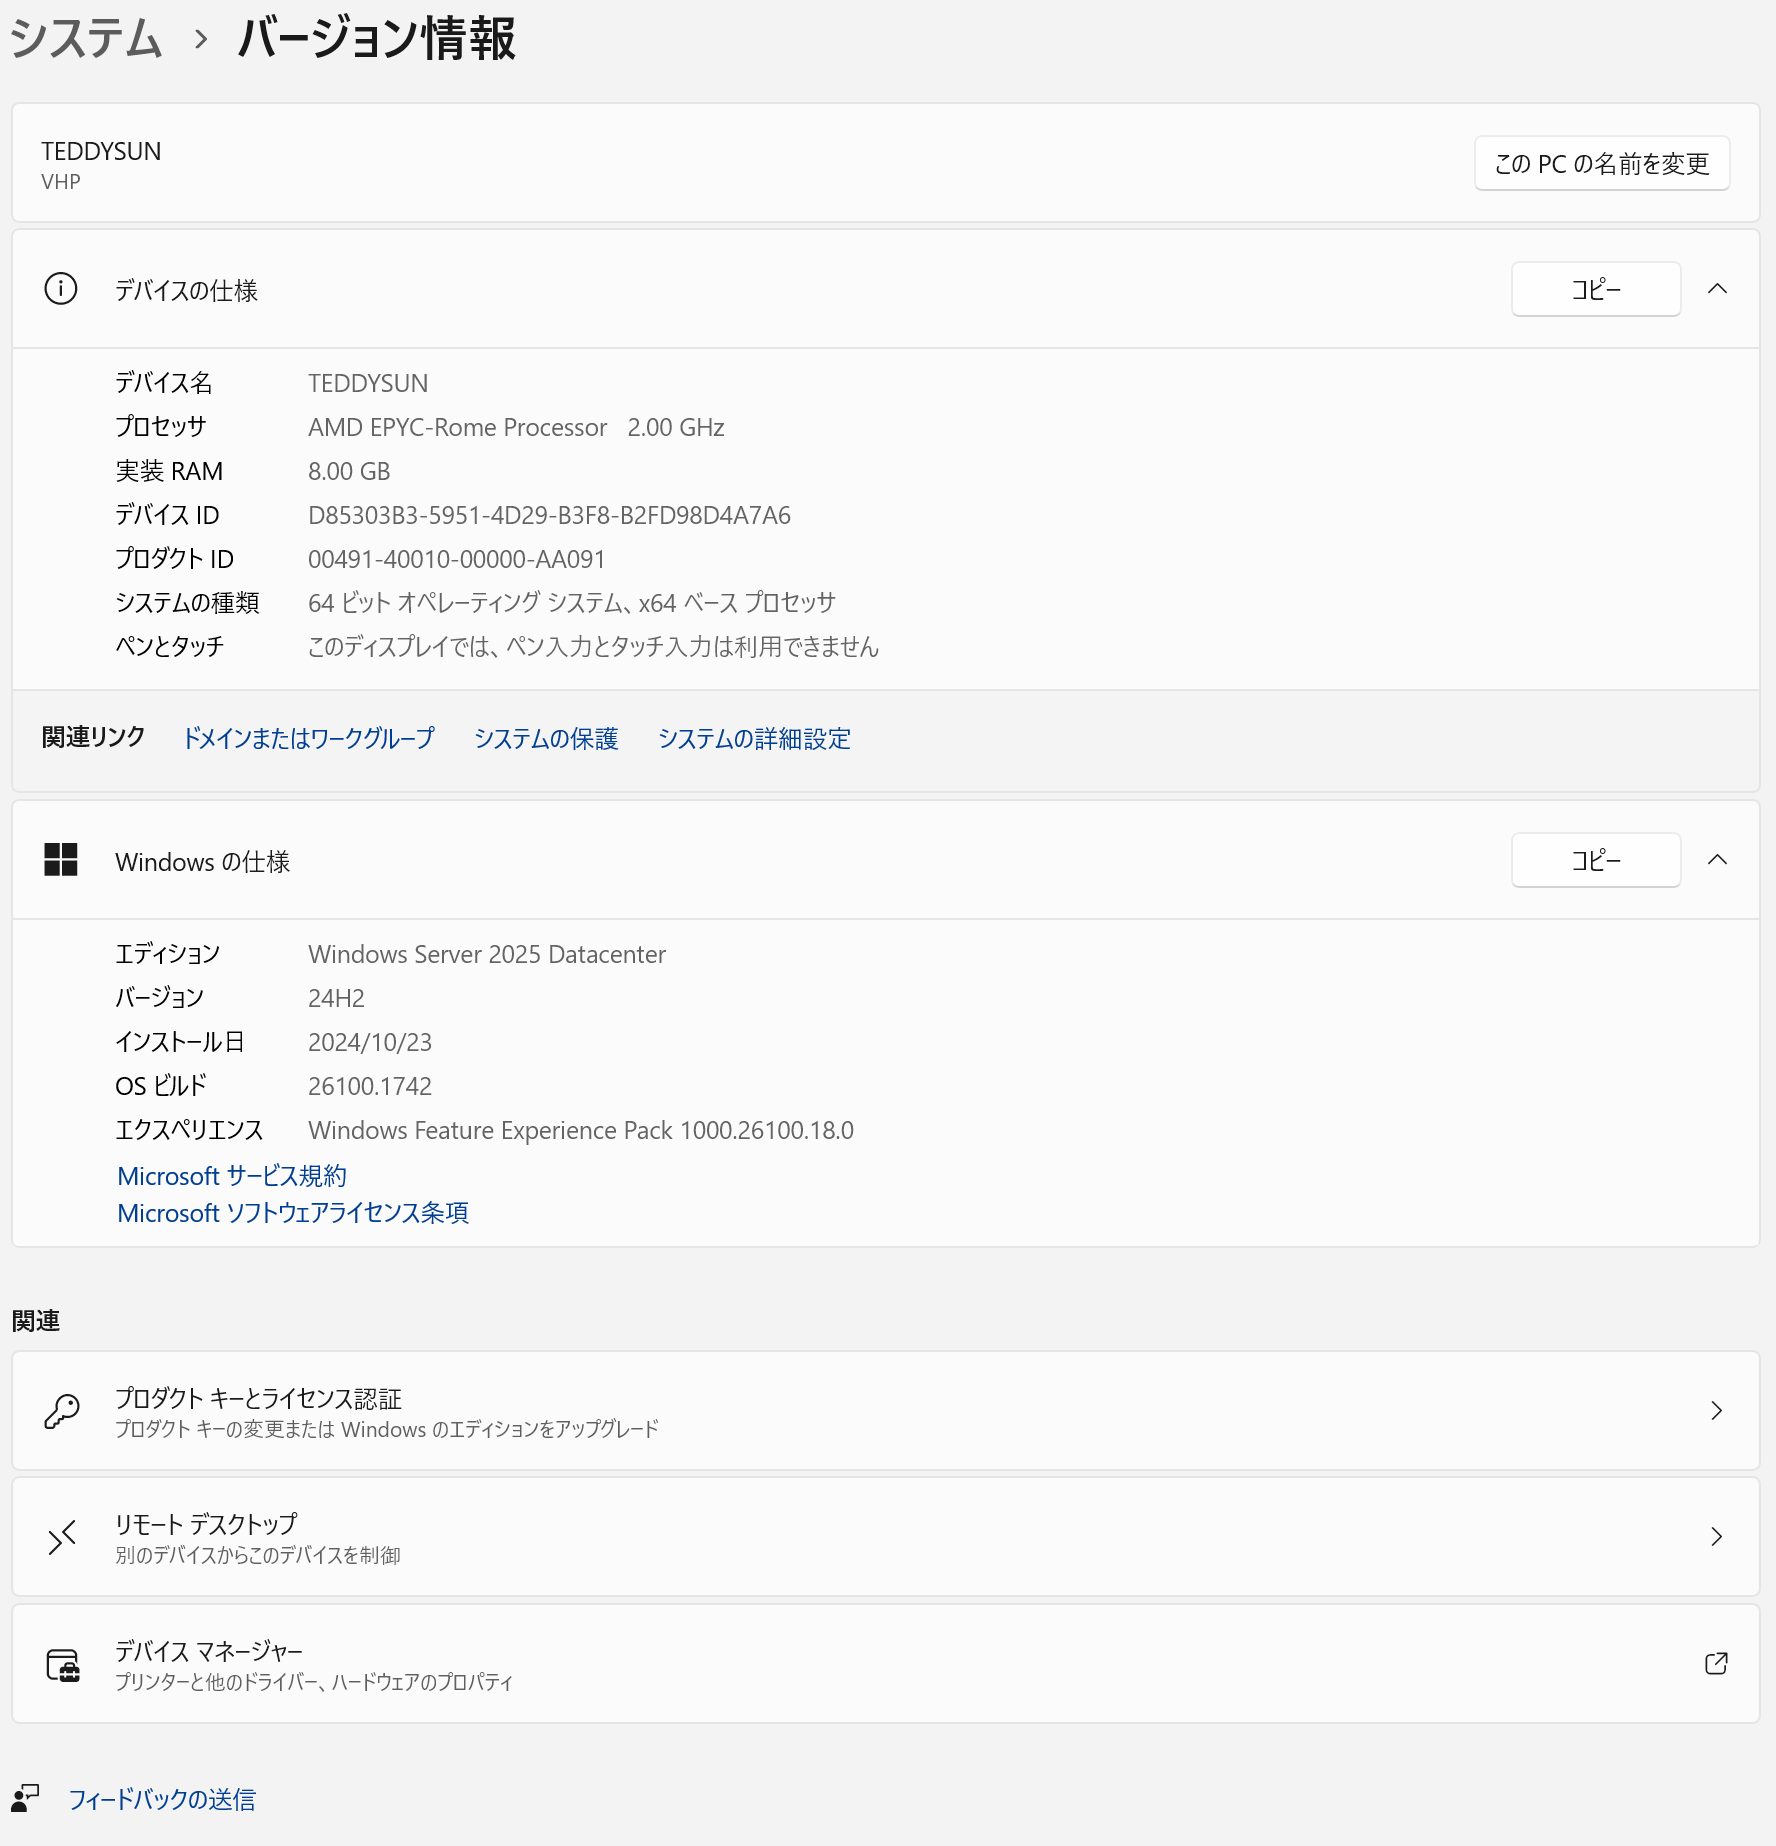Select the ペンとタッチ label

(x=169, y=647)
